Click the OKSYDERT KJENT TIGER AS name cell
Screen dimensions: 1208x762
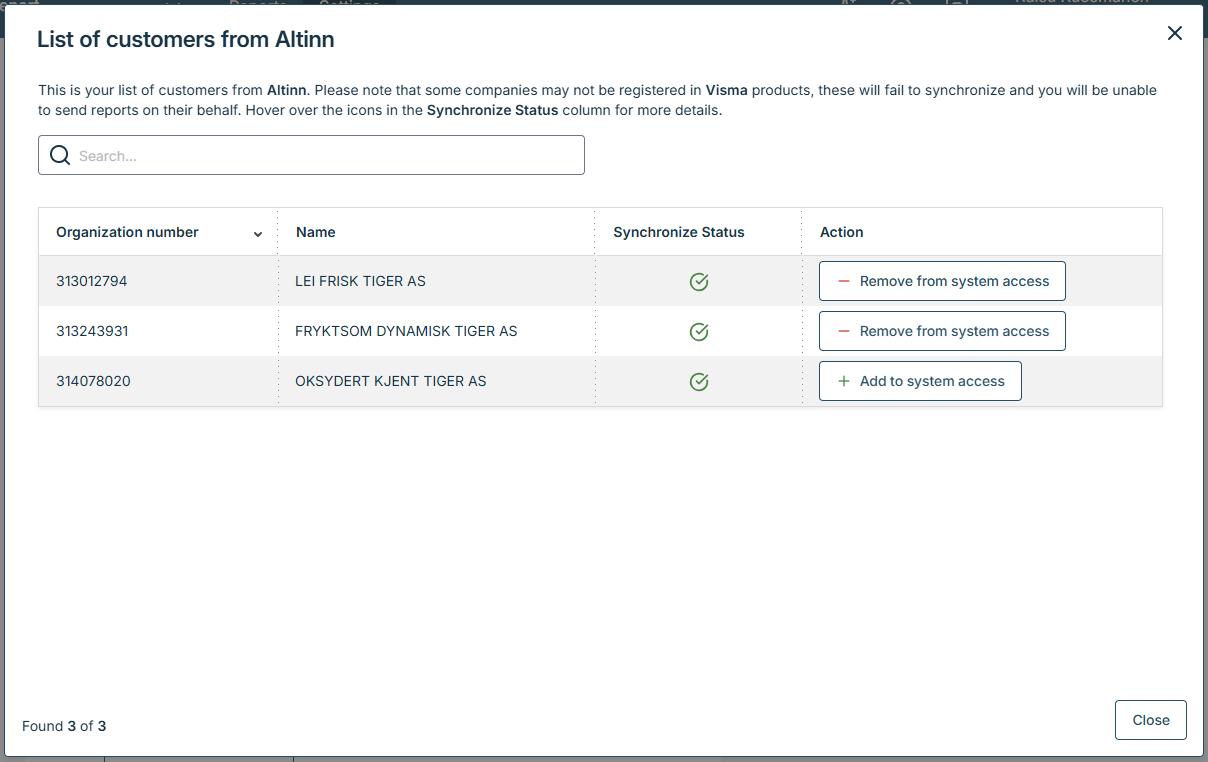390,382
